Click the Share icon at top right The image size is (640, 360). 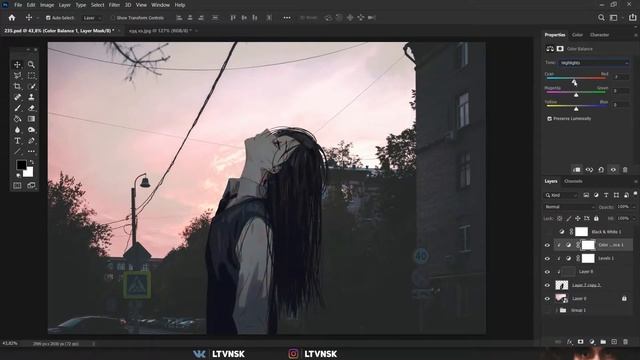tap(632, 18)
